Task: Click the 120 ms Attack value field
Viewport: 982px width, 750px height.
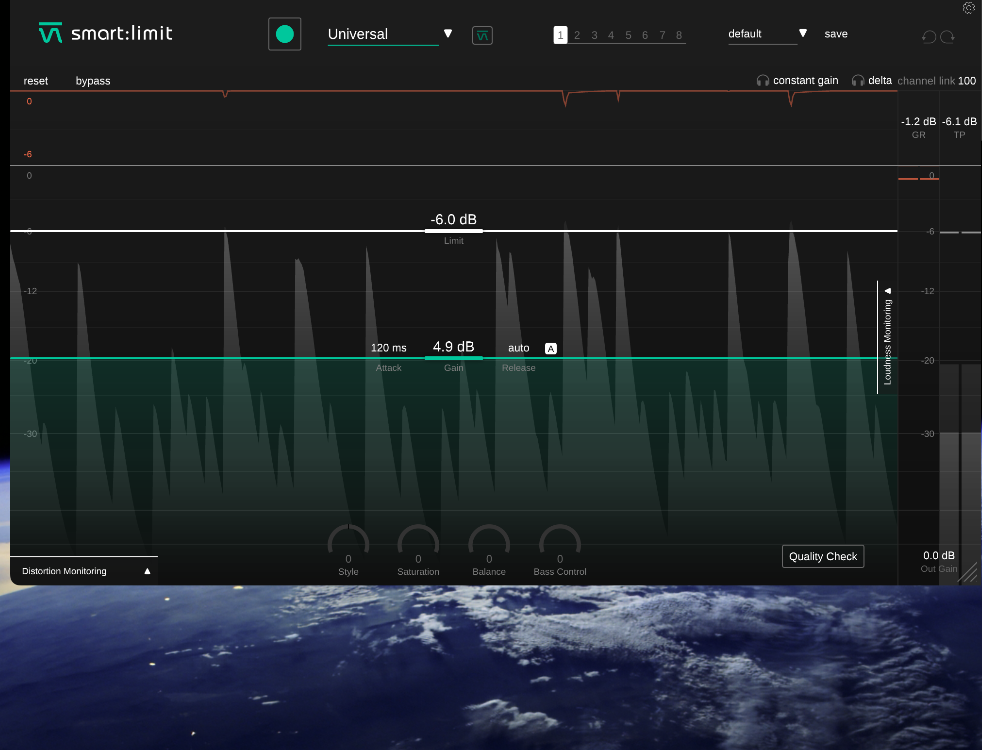Action: pos(388,348)
